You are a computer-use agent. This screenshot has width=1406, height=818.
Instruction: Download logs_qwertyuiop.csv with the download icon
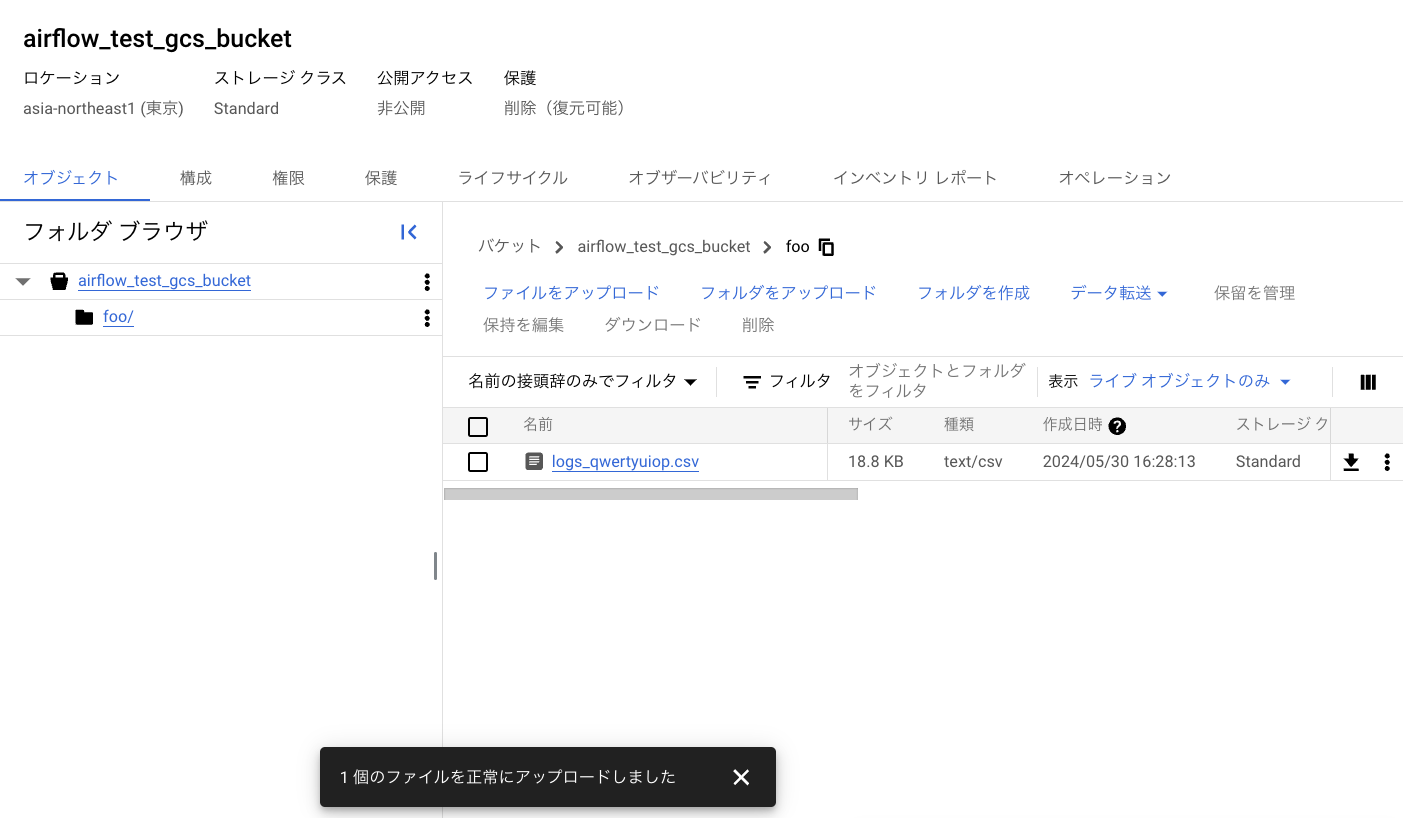(1350, 462)
